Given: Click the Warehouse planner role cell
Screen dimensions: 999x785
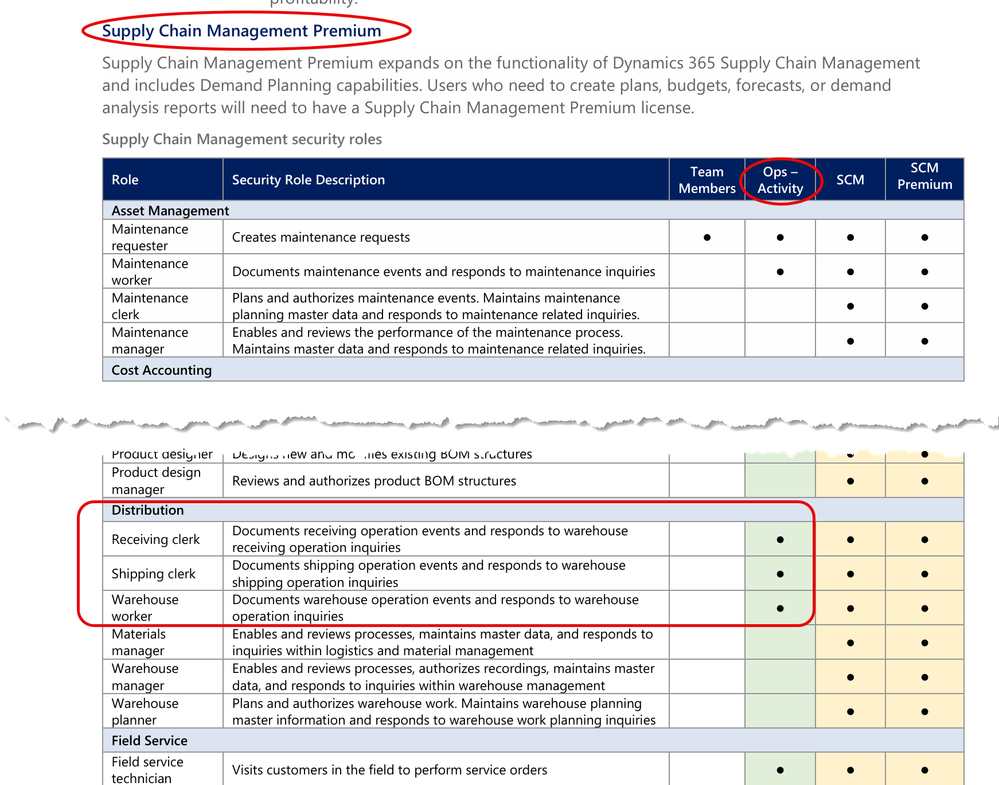Looking at the screenshot, I should point(162,711).
